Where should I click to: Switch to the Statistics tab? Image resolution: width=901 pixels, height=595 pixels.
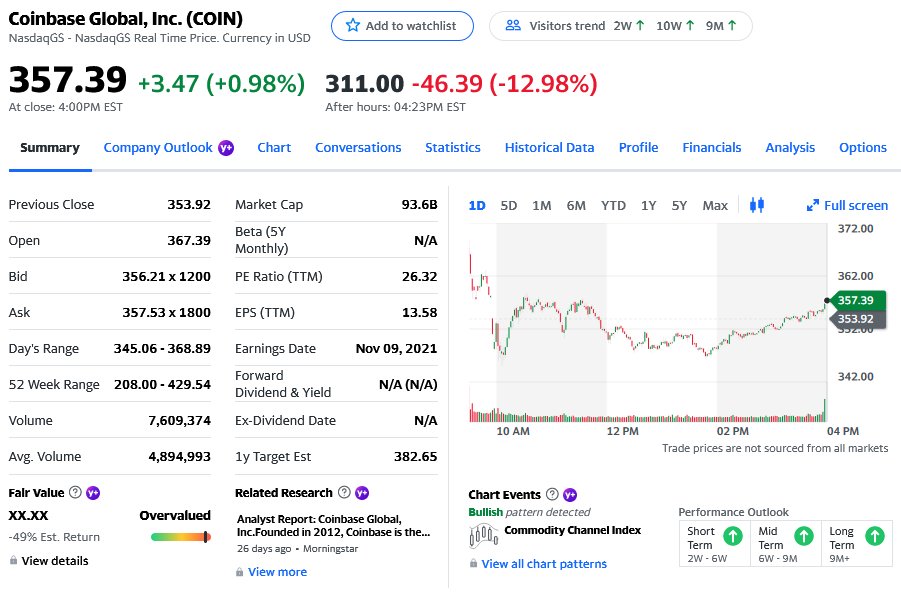pos(453,148)
